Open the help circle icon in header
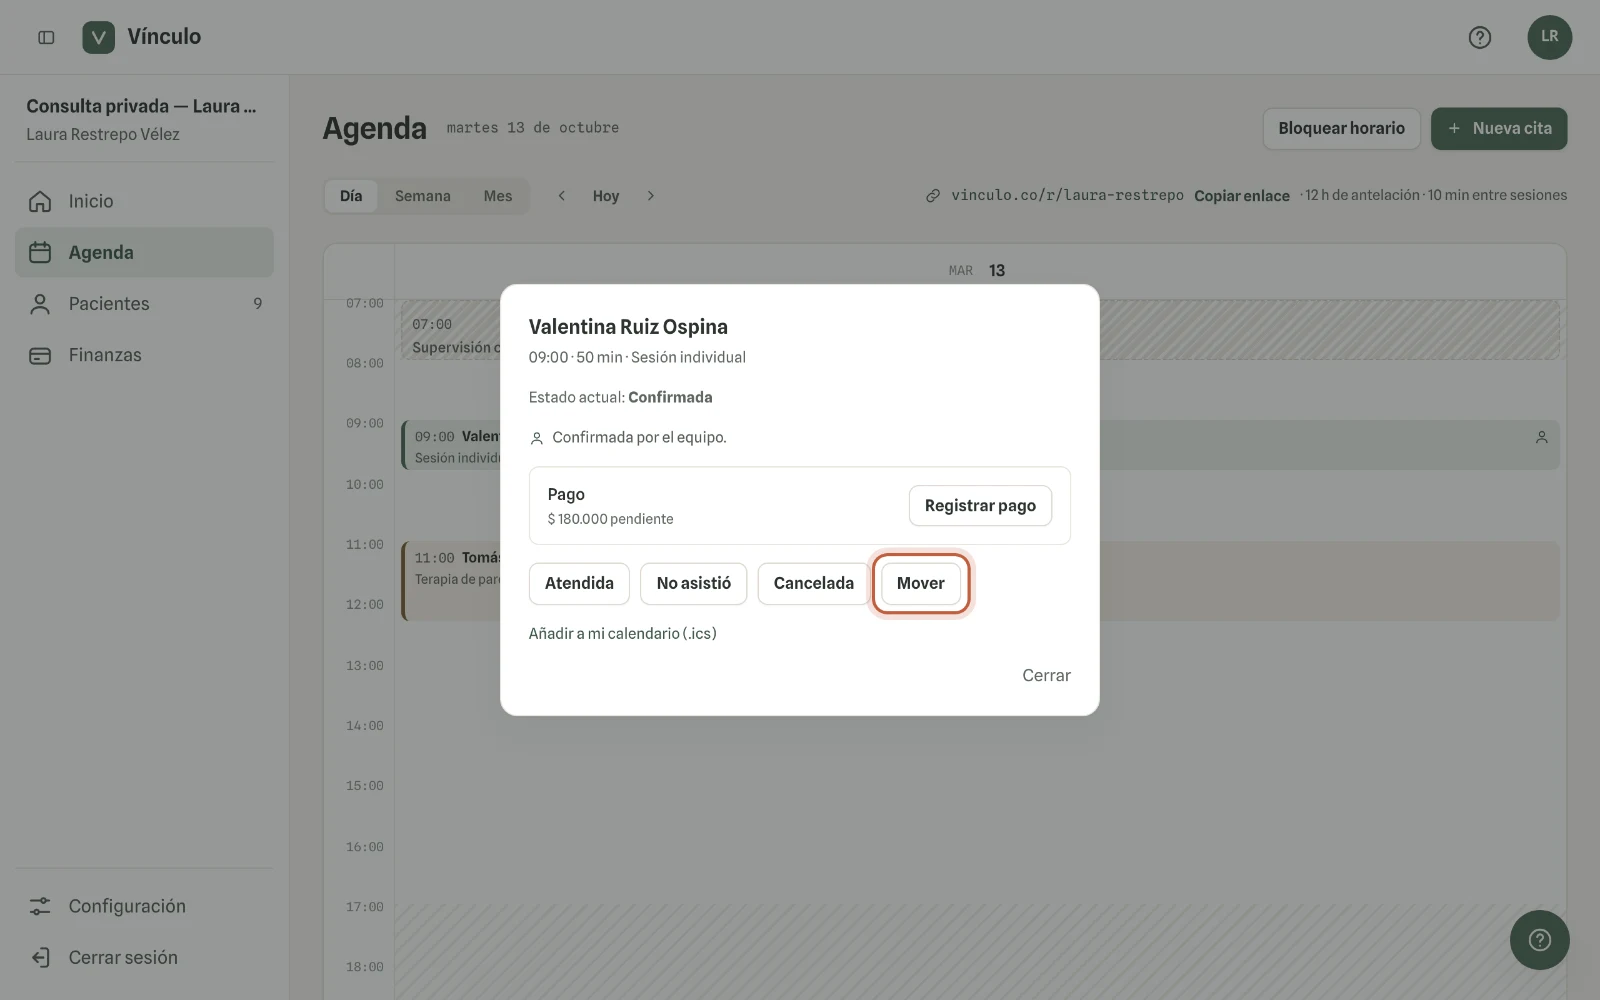 (1479, 37)
